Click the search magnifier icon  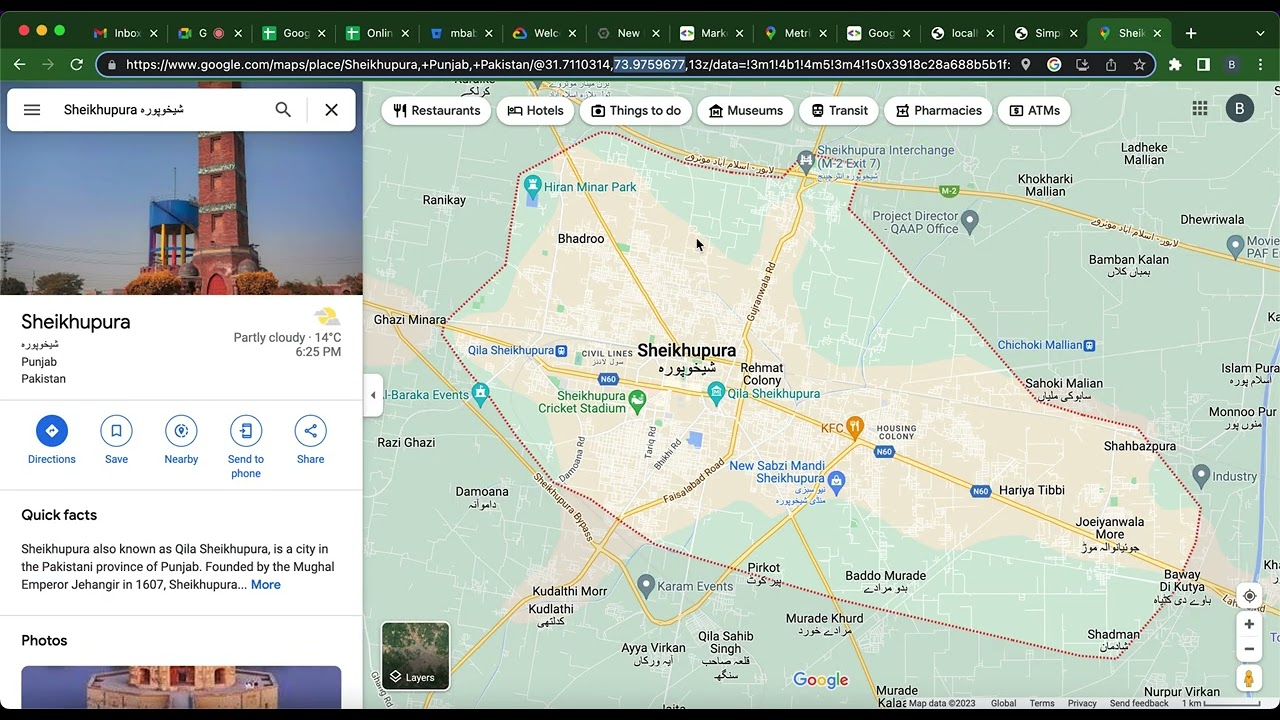coord(283,110)
